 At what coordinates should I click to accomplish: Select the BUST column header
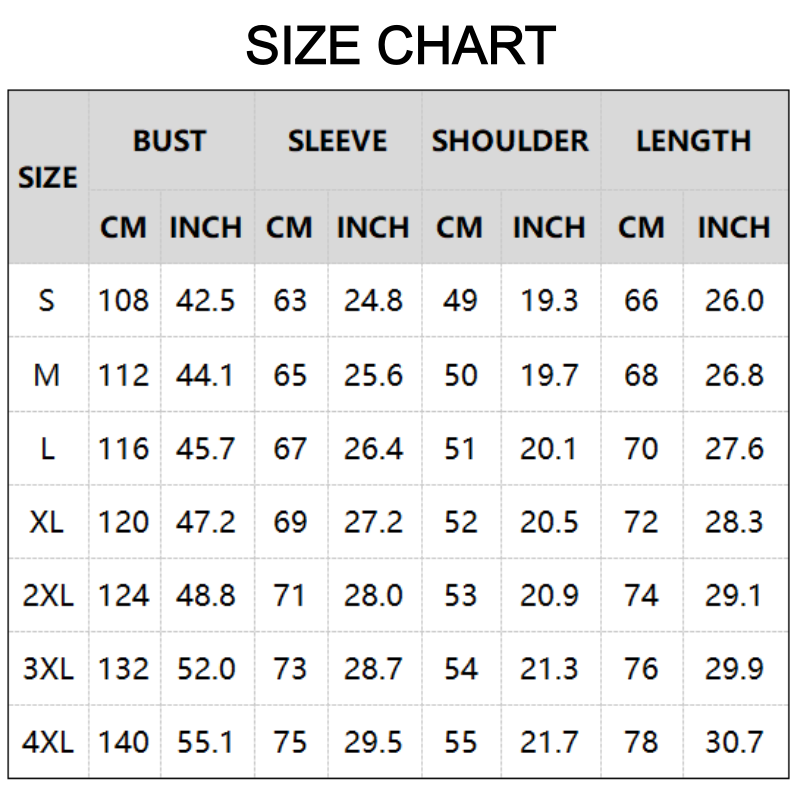(170, 141)
